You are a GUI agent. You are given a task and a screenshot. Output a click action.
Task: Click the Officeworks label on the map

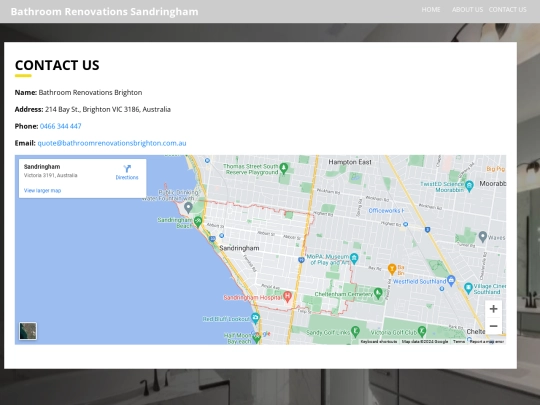tap(386, 210)
